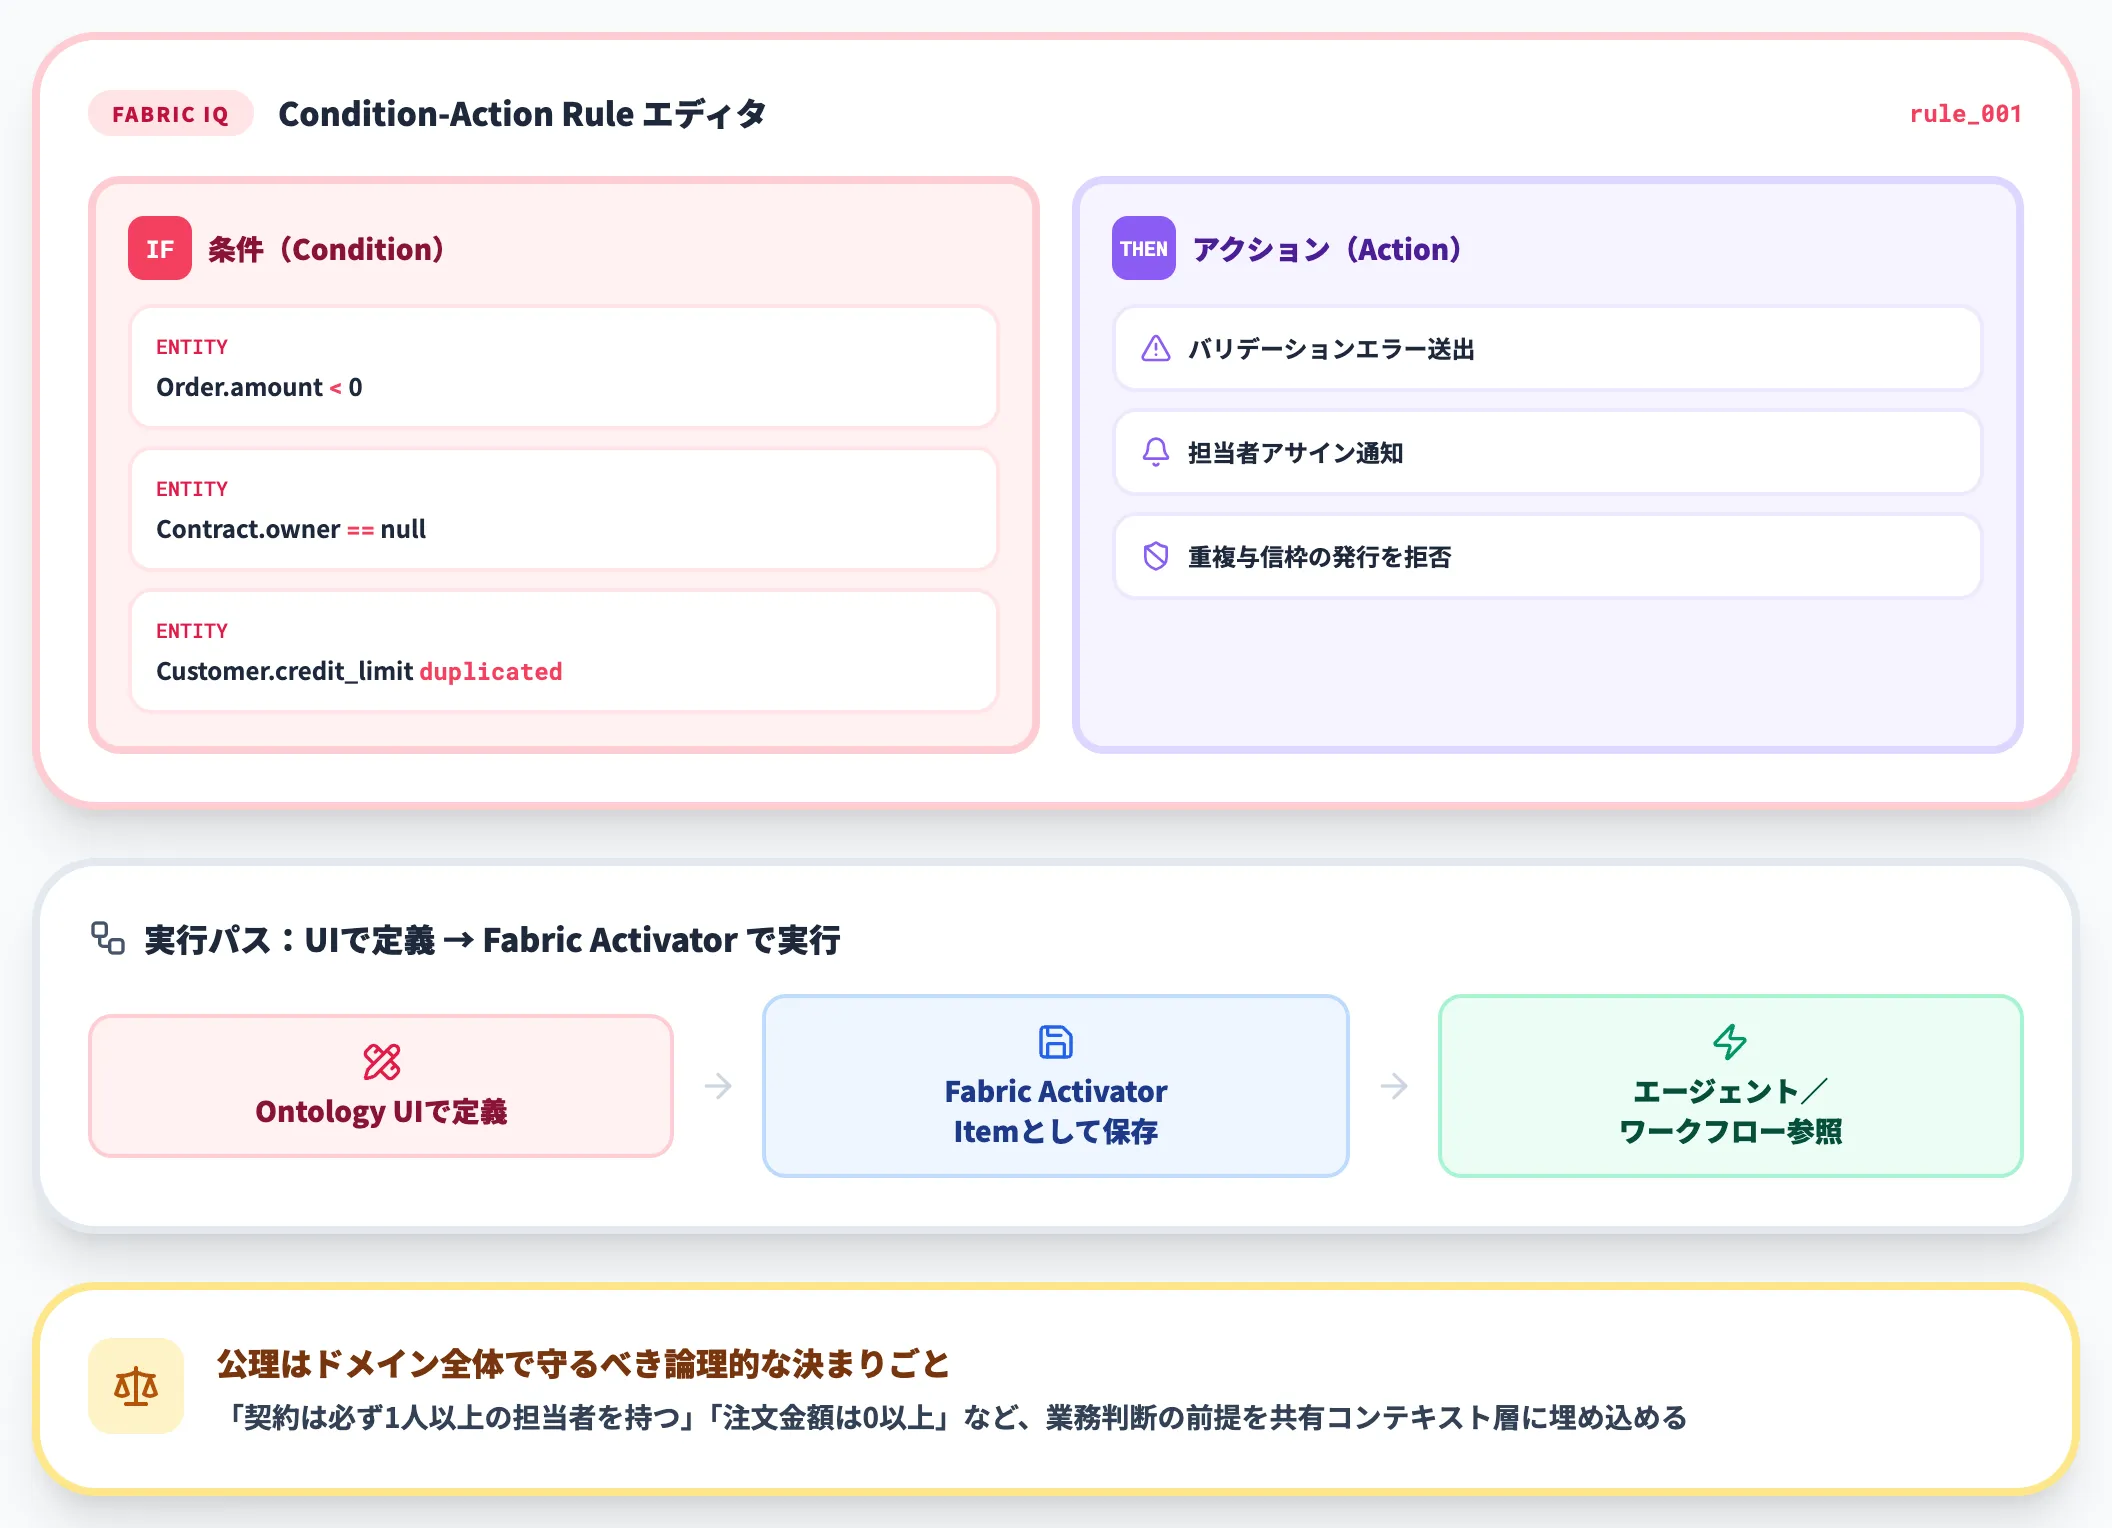Click the shield icon on 重複与信枠の発行を拒否

pyautogui.click(x=1156, y=557)
